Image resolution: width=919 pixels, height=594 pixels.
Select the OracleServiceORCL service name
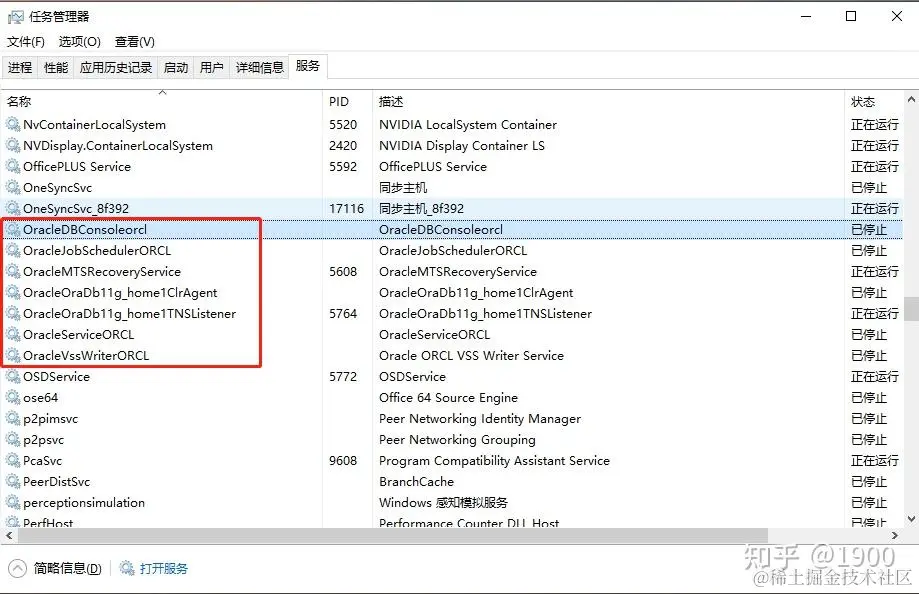79,334
